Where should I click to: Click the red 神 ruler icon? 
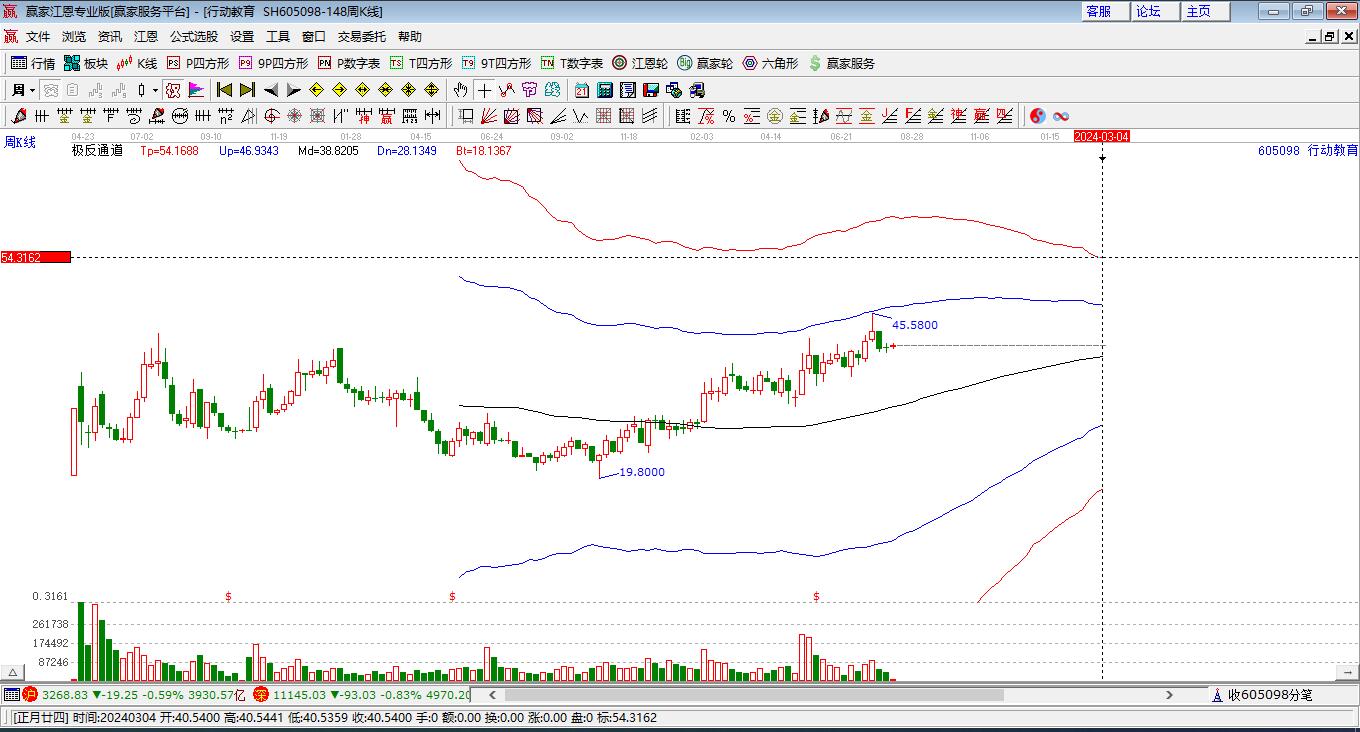tap(364, 116)
